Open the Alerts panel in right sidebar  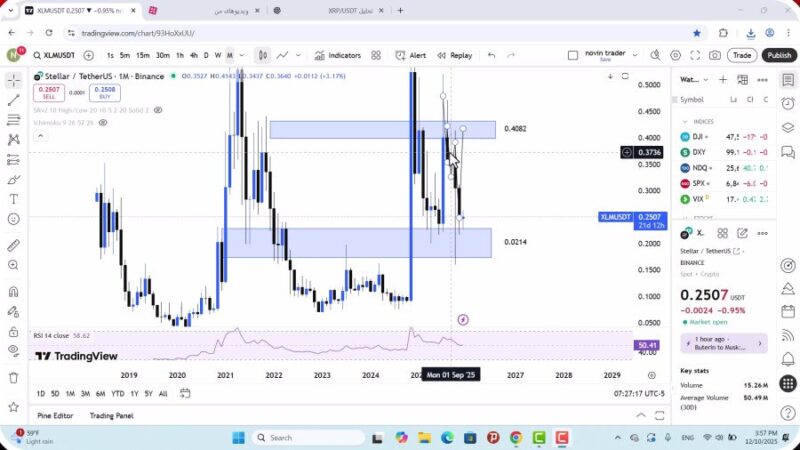(788, 101)
